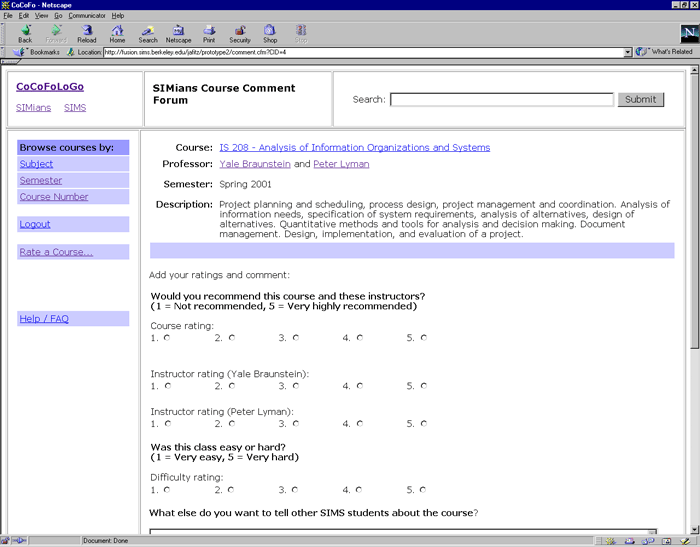The image size is (700, 547).
Task: Select Yale Braunstein instructor rating 2
Action: point(232,385)
